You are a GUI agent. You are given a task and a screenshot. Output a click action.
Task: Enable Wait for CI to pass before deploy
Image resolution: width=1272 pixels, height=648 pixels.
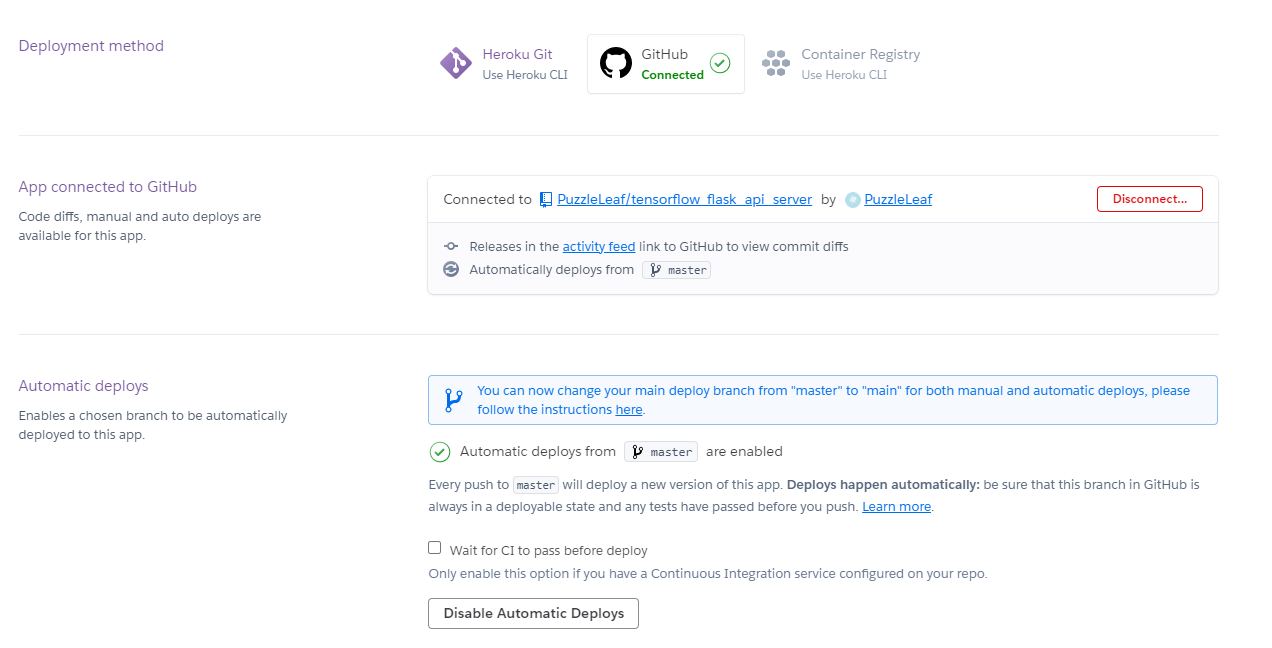click(x=435, y=548)
